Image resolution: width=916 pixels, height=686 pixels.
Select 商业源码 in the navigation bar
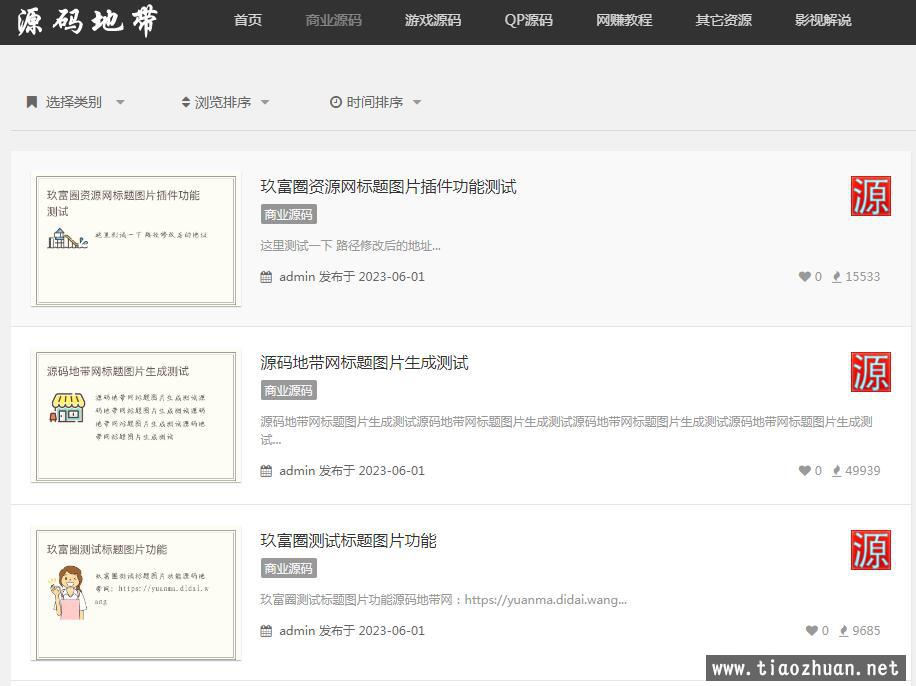(334, 20)
